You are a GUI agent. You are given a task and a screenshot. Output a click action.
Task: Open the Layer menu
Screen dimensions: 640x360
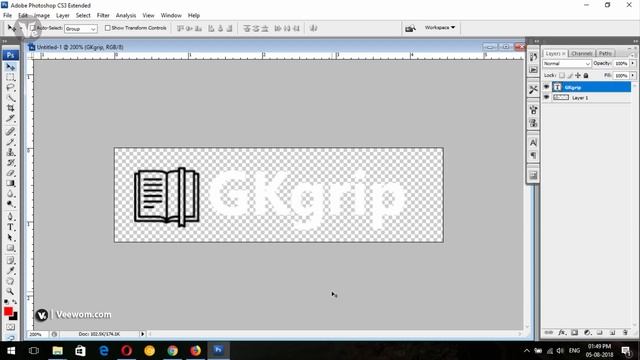pos(62,16)
